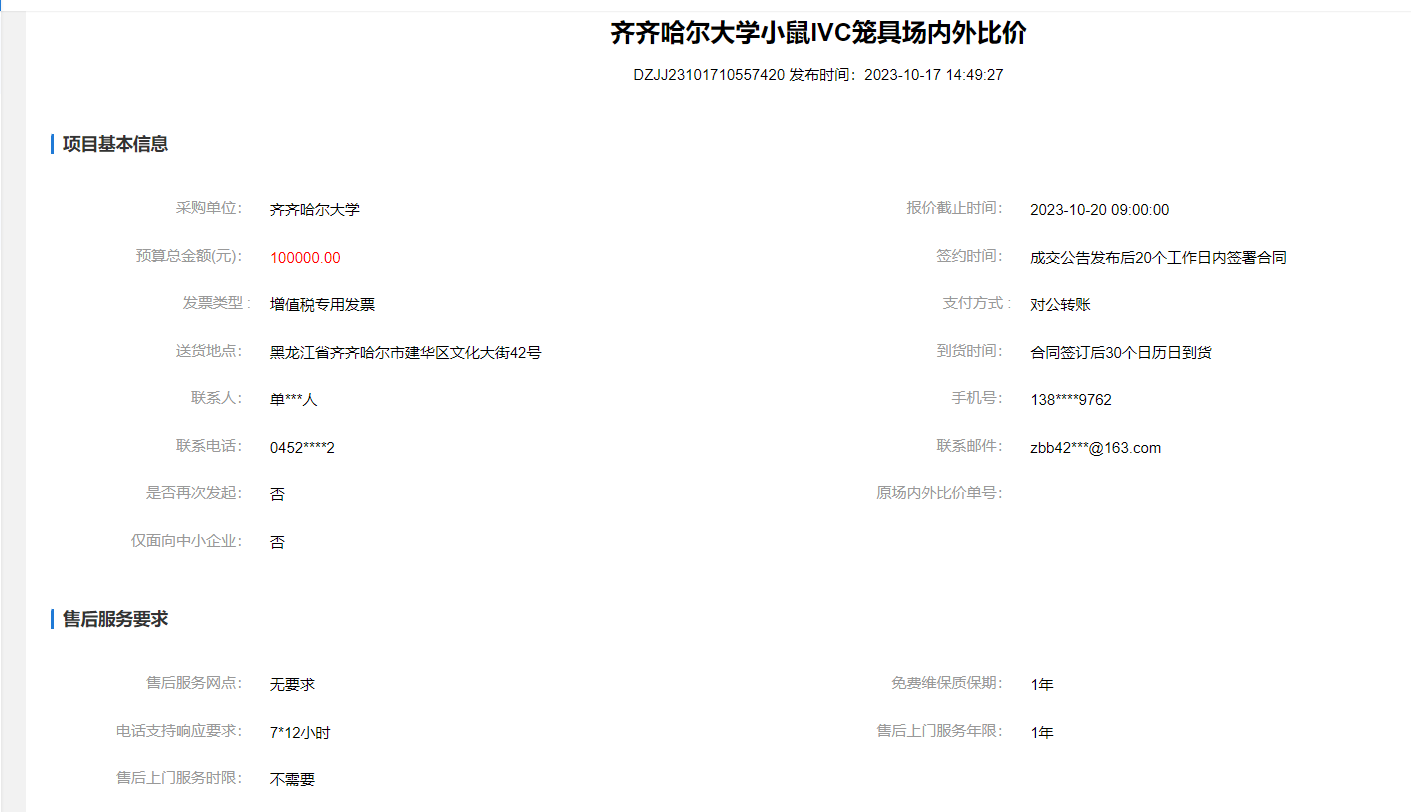Click the 售后服务要求 section heading
The image size is (1411, 812).
click(x=115, y=619)
